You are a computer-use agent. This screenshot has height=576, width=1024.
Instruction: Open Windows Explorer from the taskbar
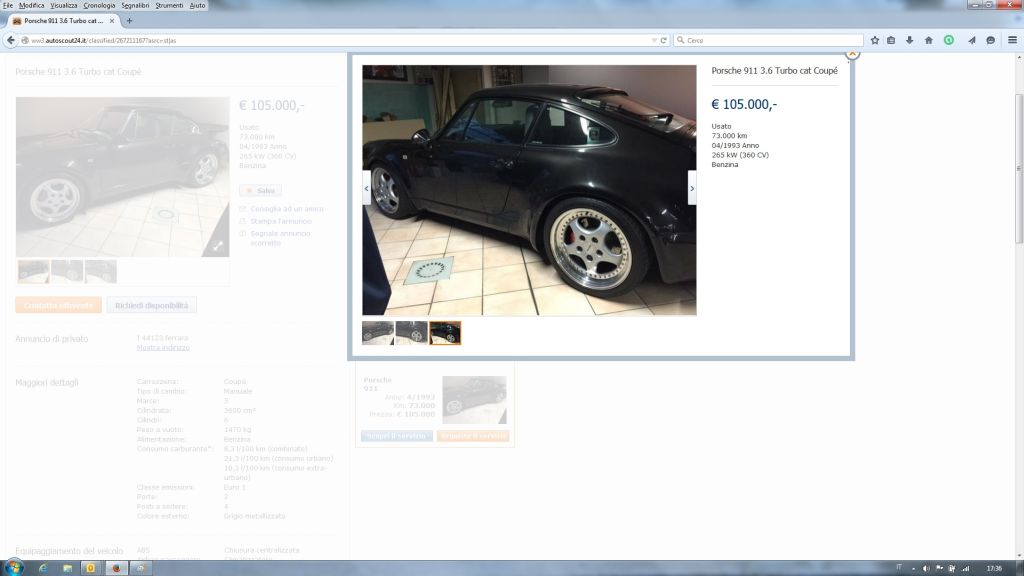pyautogui.click(x=67, y=568)
